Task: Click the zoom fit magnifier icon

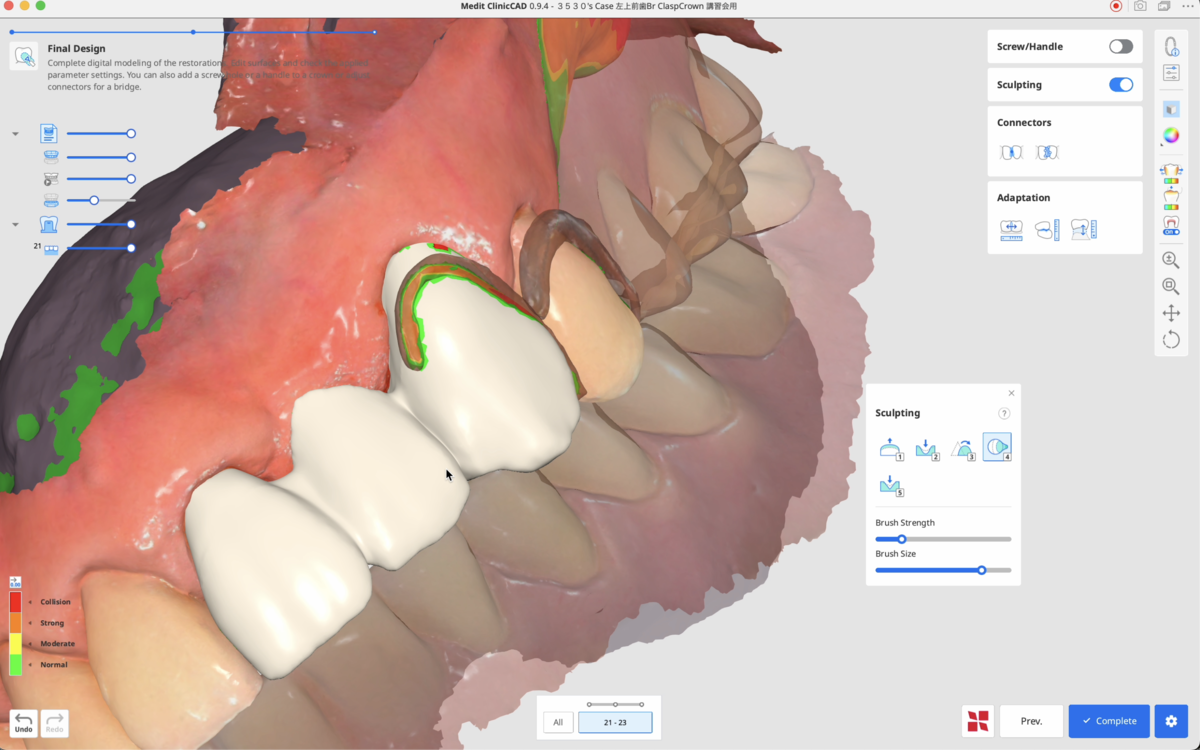Action: (x=1171, y=287)
